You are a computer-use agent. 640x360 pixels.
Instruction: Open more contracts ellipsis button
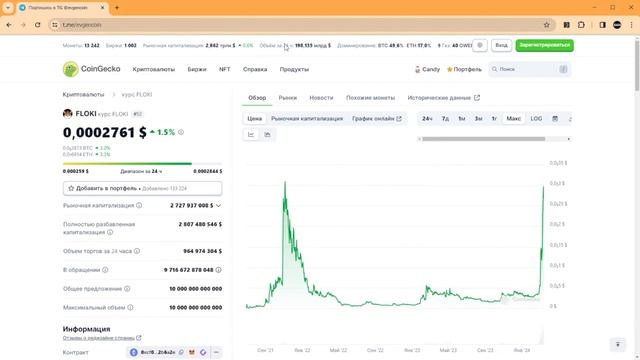coord(216,352)
